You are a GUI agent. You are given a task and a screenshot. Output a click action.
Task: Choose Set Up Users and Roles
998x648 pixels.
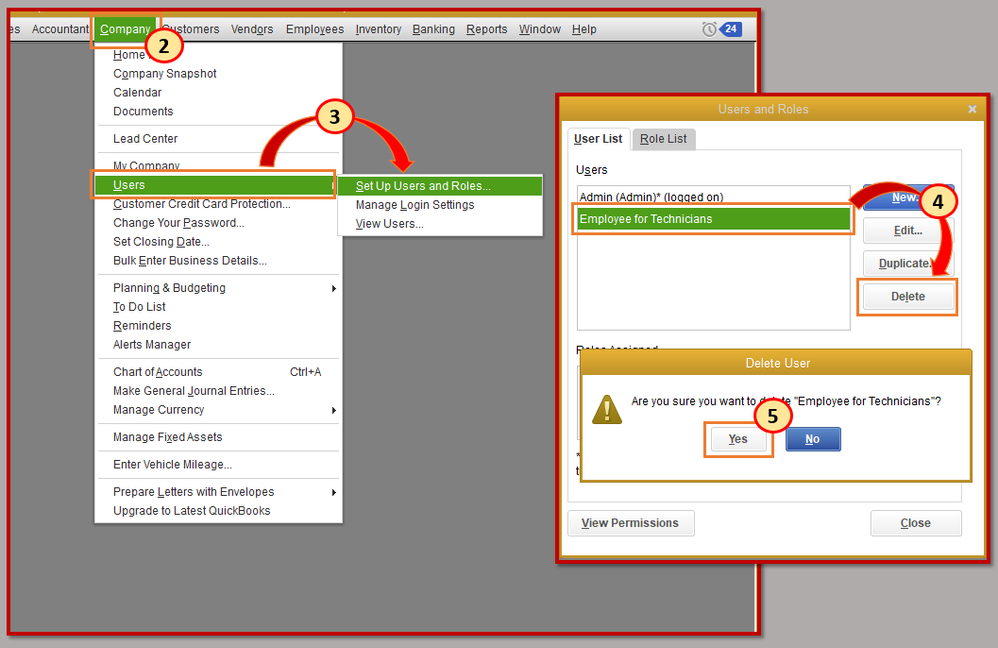(440, 186)
